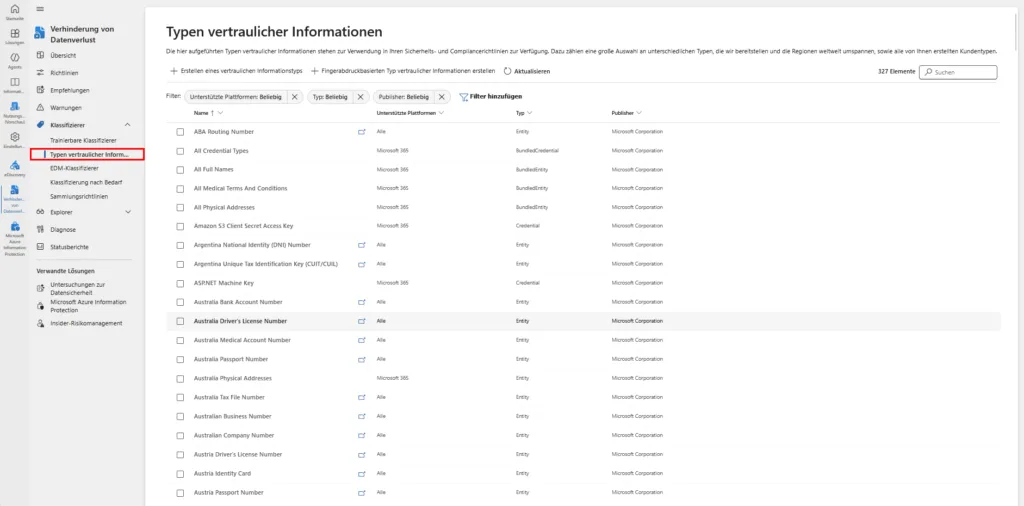Click test icon beside Australia Passport Number

point(361,359)
